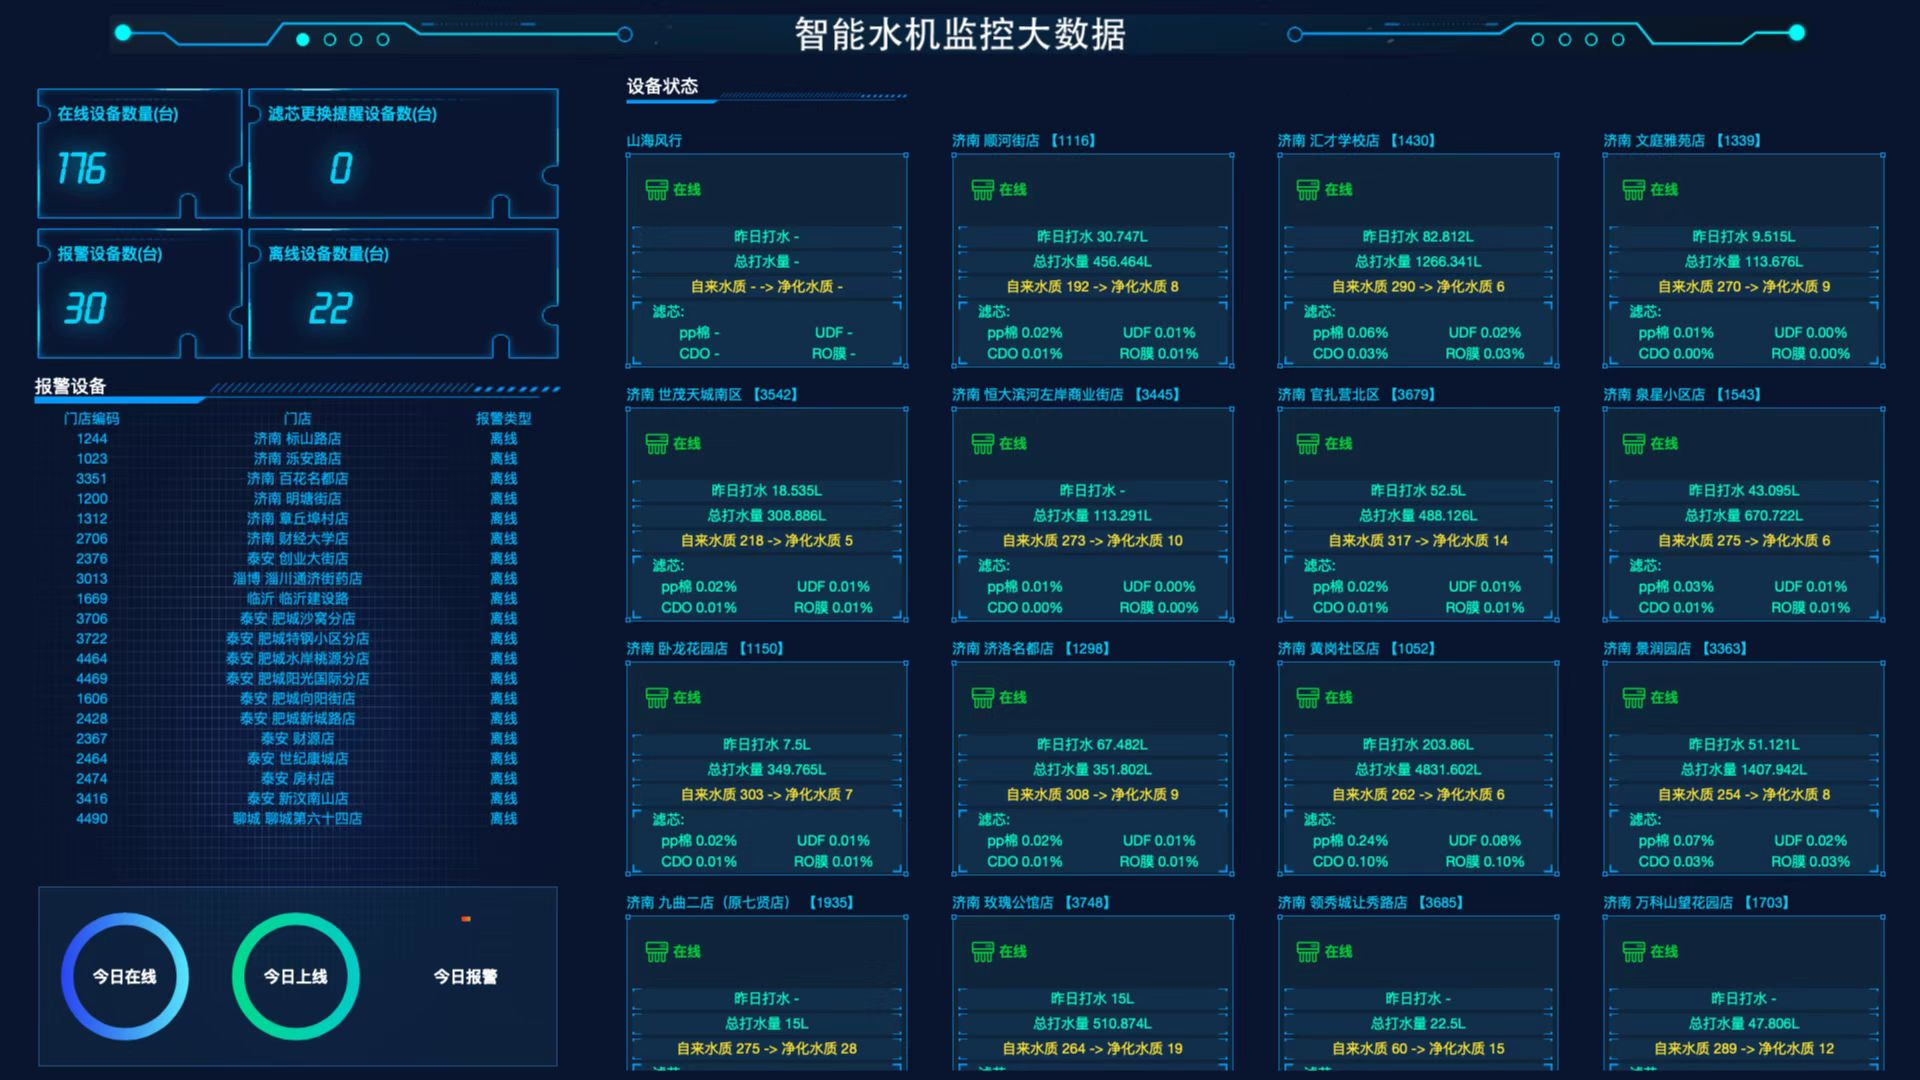This screenshot has width=1920, height=1080.
Task: Click the 今日报警 indicator
Action: (465, 976)
